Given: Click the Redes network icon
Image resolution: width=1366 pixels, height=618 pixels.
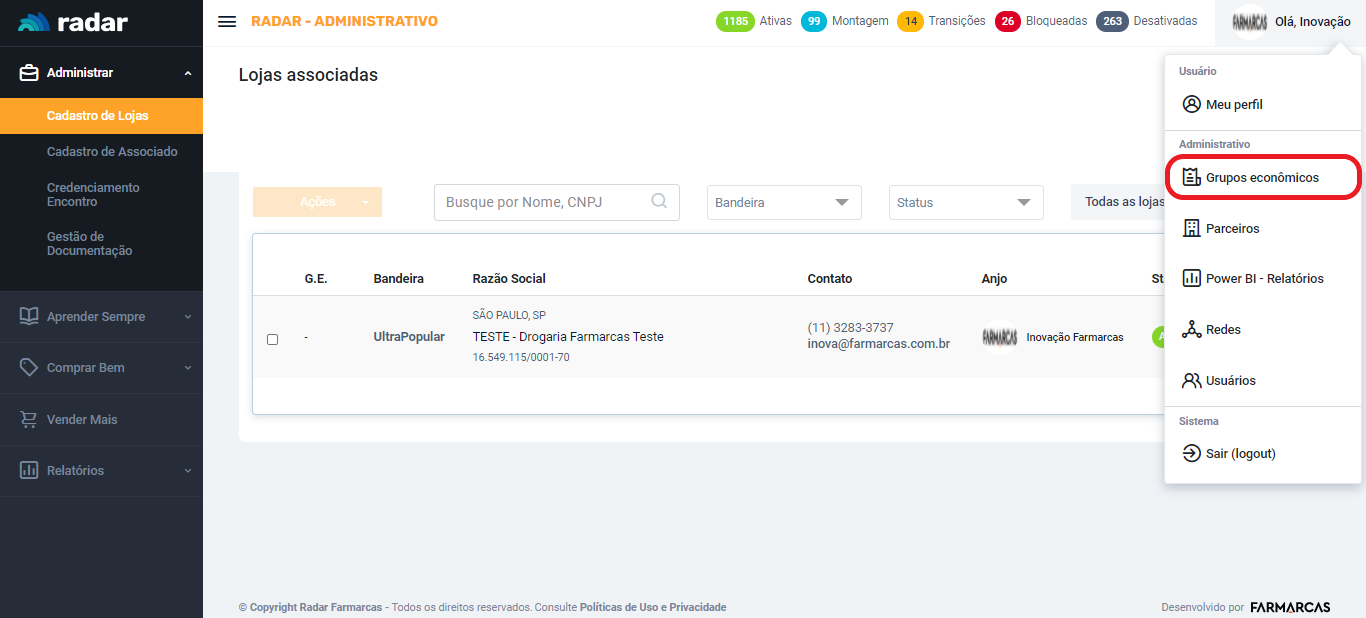Looking at the screenshot, I should pyautogui.click(x=1191, y=330).
